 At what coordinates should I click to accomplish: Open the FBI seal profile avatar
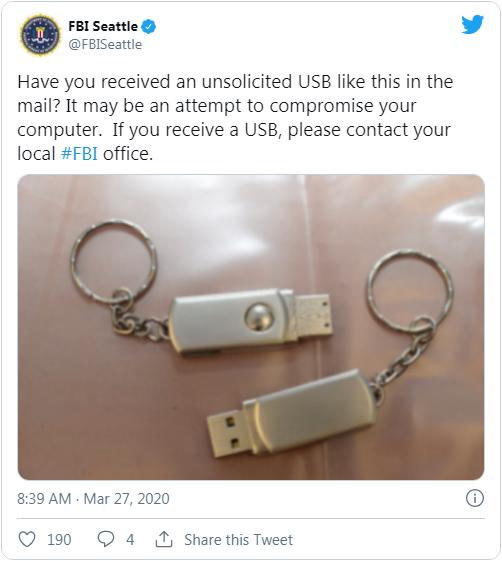point(40,35)
